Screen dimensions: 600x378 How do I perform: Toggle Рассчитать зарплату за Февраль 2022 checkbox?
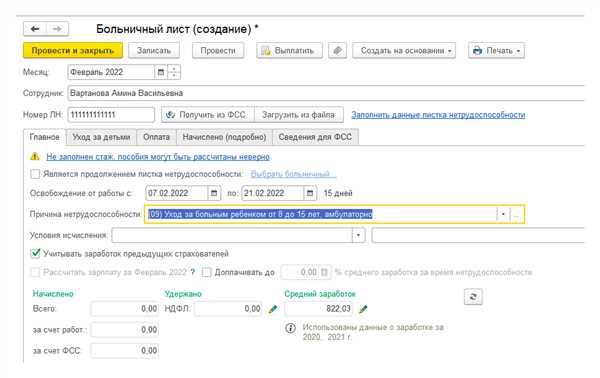pos(35,272)
